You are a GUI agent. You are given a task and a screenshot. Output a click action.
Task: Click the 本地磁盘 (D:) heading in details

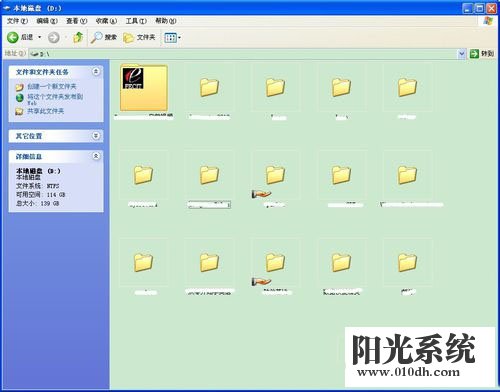tap(38, 171)
